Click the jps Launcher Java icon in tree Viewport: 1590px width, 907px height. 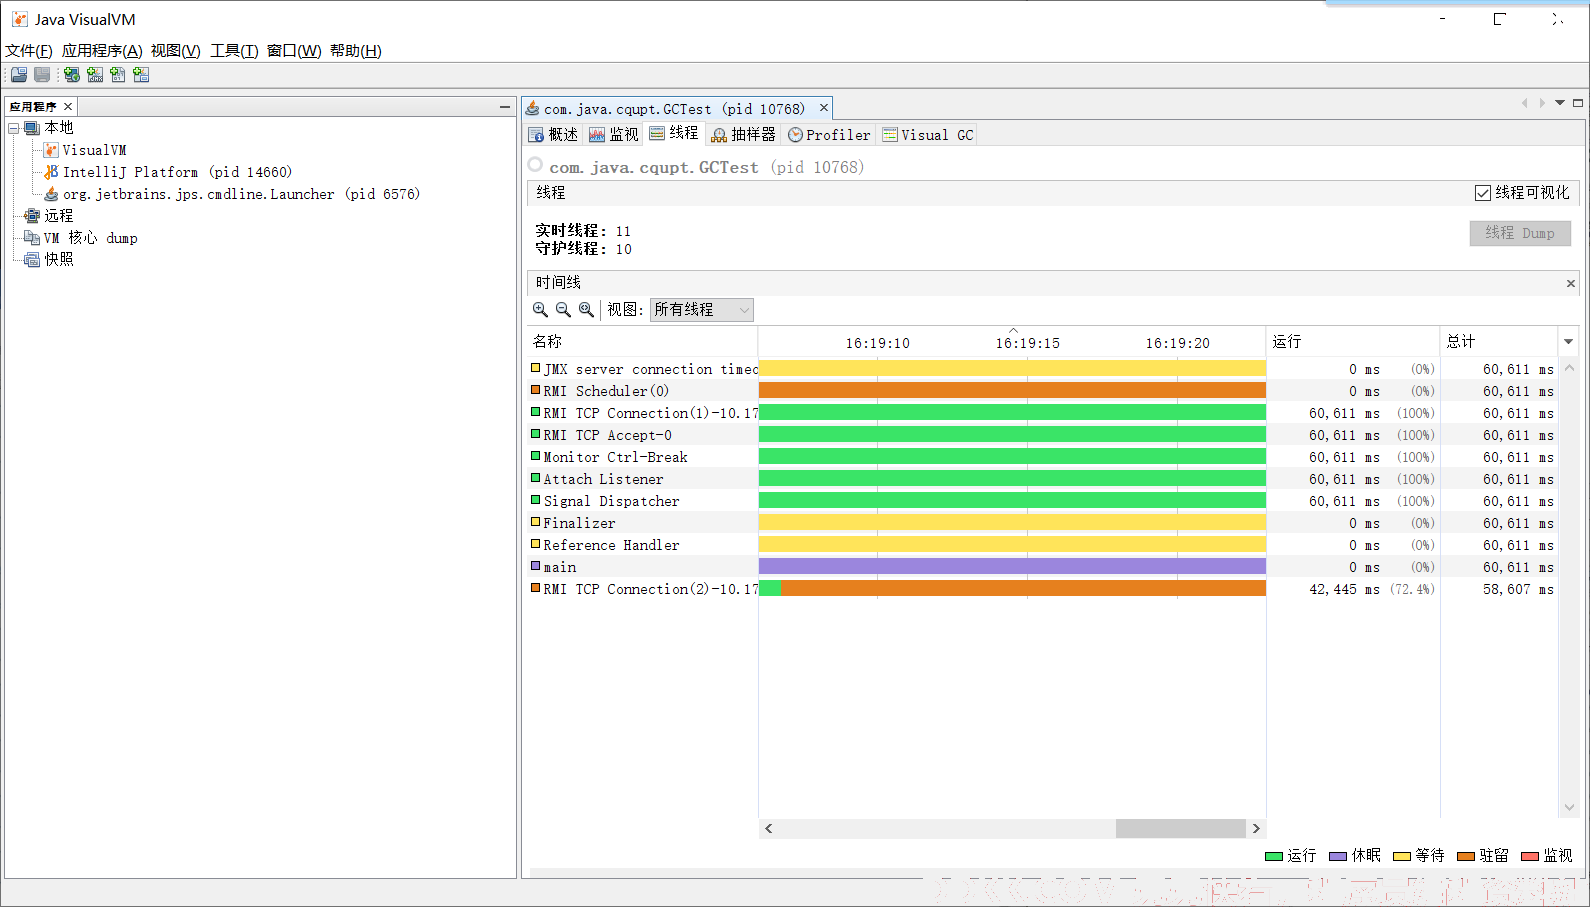click(x=51, y=194)
